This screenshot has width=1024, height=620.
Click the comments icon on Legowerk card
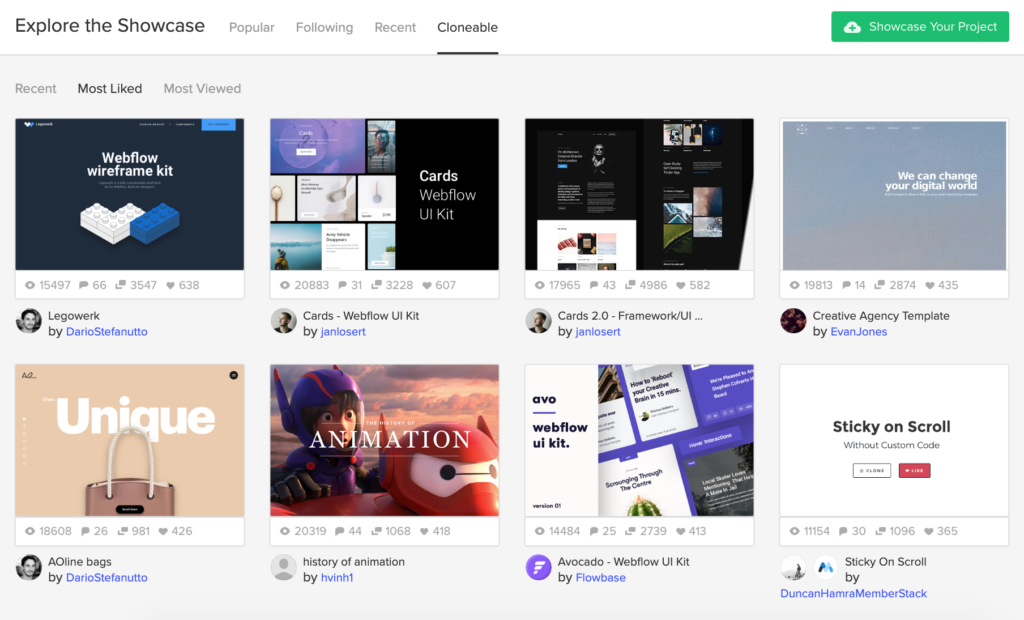pos(84,286)
